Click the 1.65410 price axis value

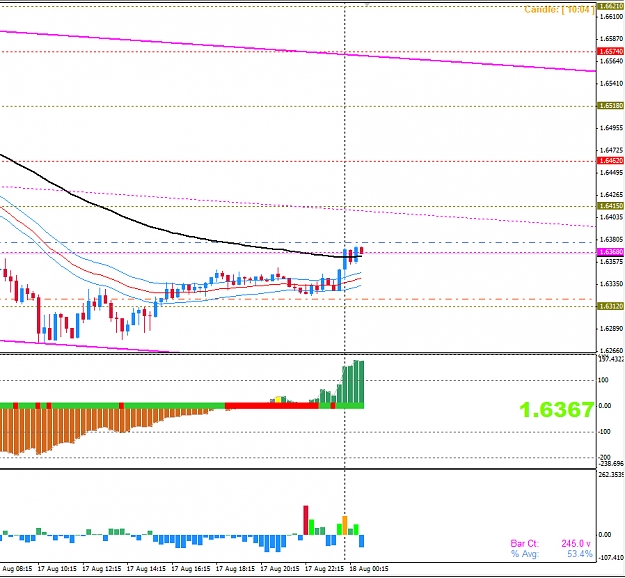[611, 83]
